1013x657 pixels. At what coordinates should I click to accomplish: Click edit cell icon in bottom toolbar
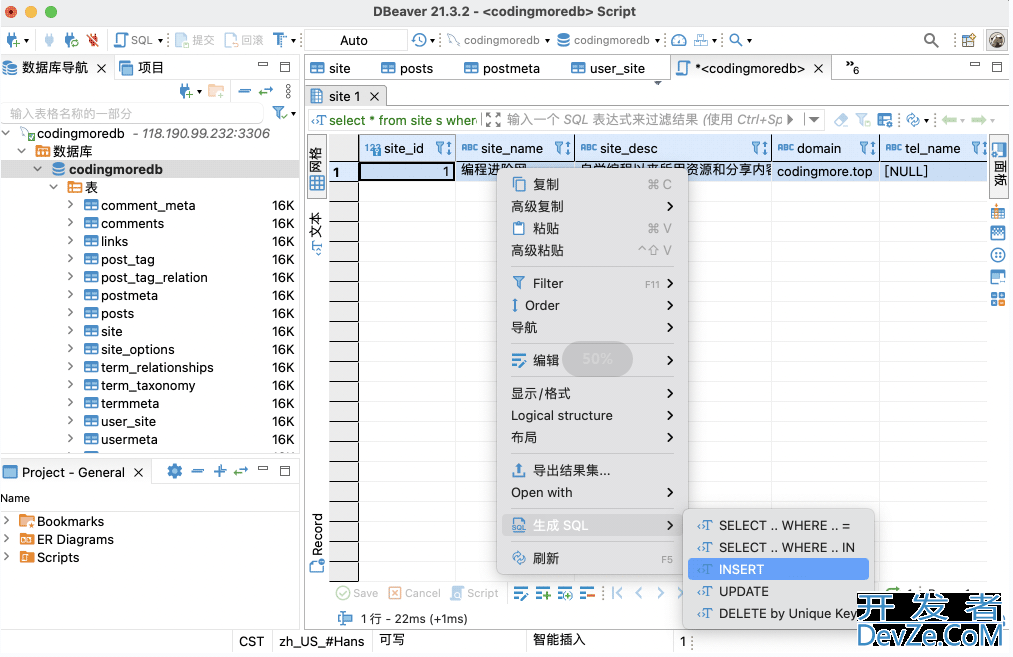[x=521, y=593]
